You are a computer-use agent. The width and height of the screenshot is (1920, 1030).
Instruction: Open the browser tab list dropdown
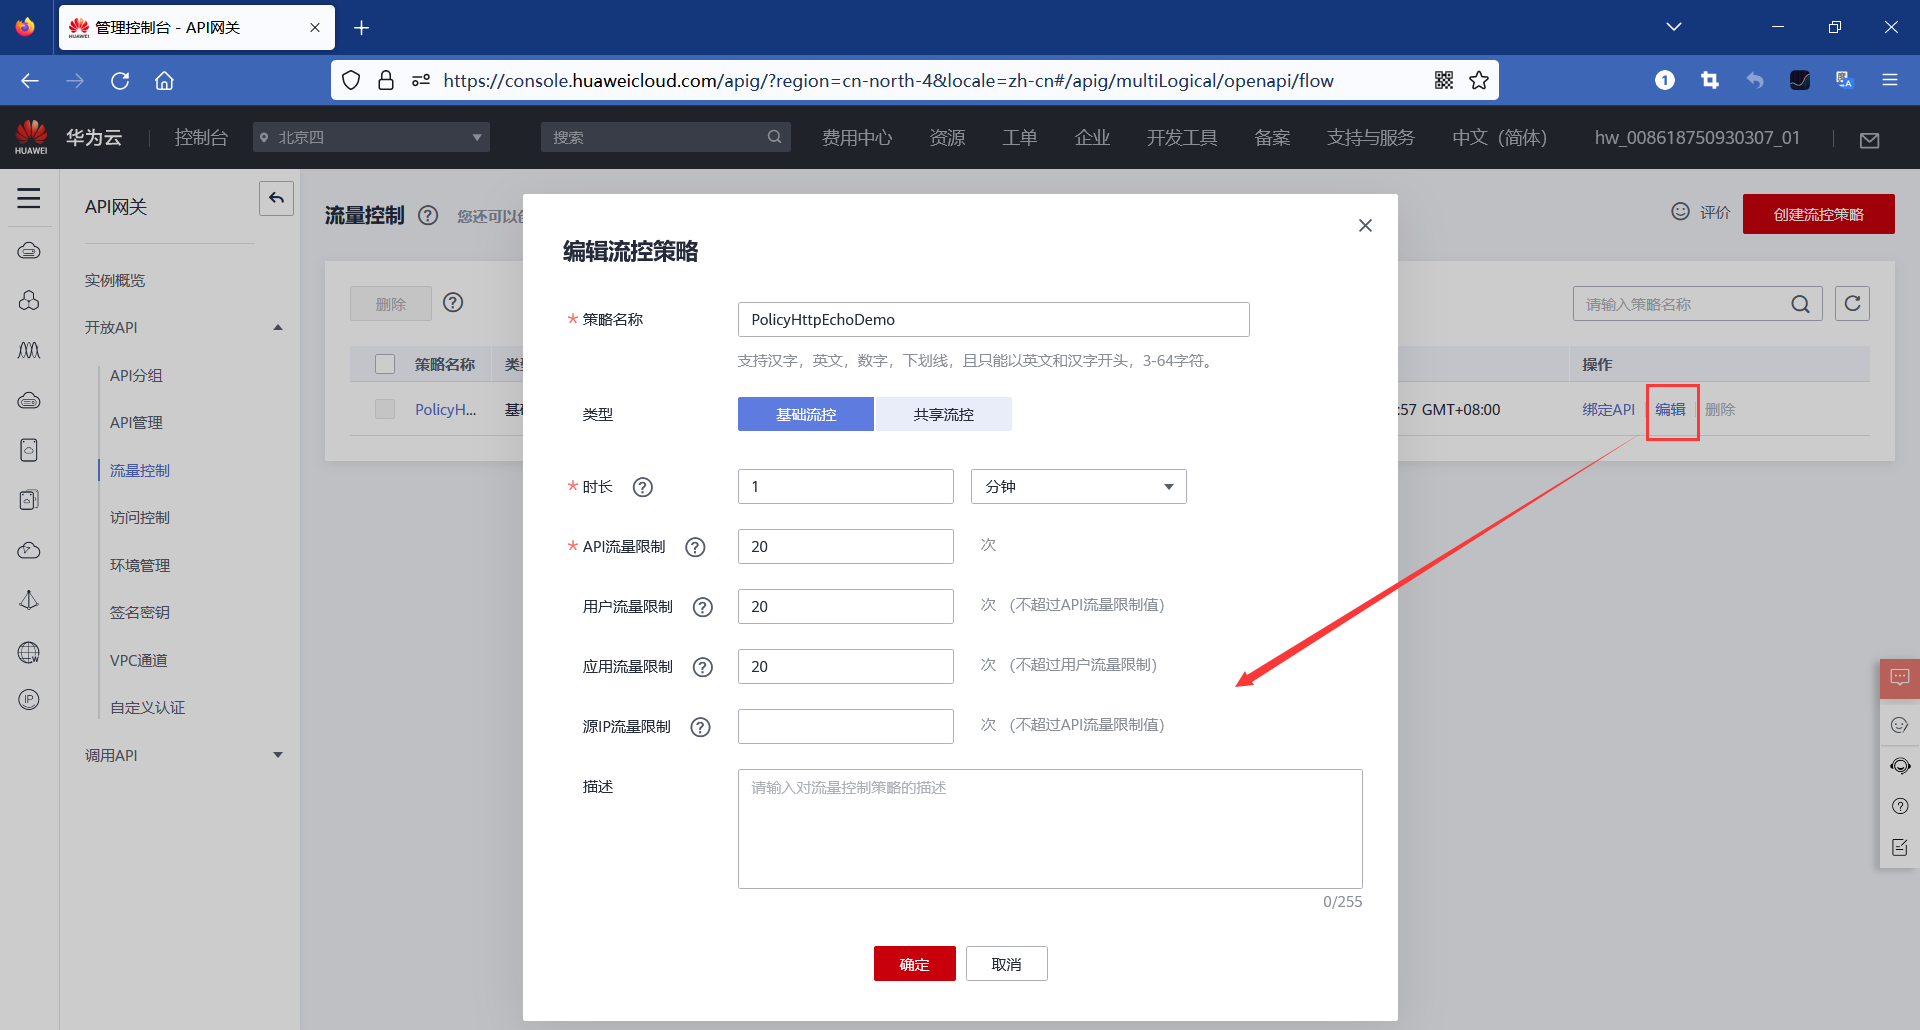[x=1674, y=27]
